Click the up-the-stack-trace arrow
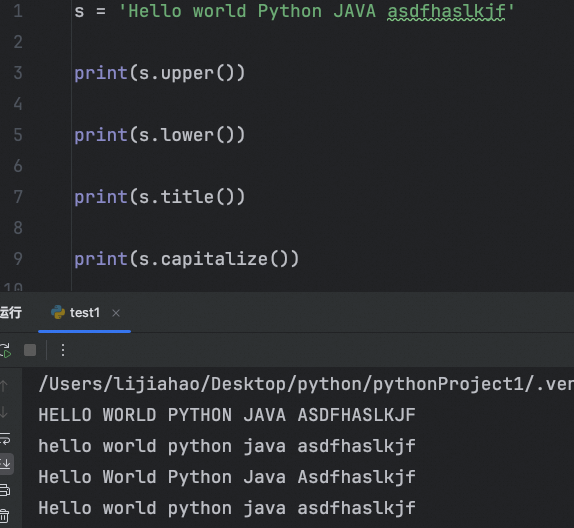Image resolution: width=574 pixels, height=528 pixels. coord(4,386)
